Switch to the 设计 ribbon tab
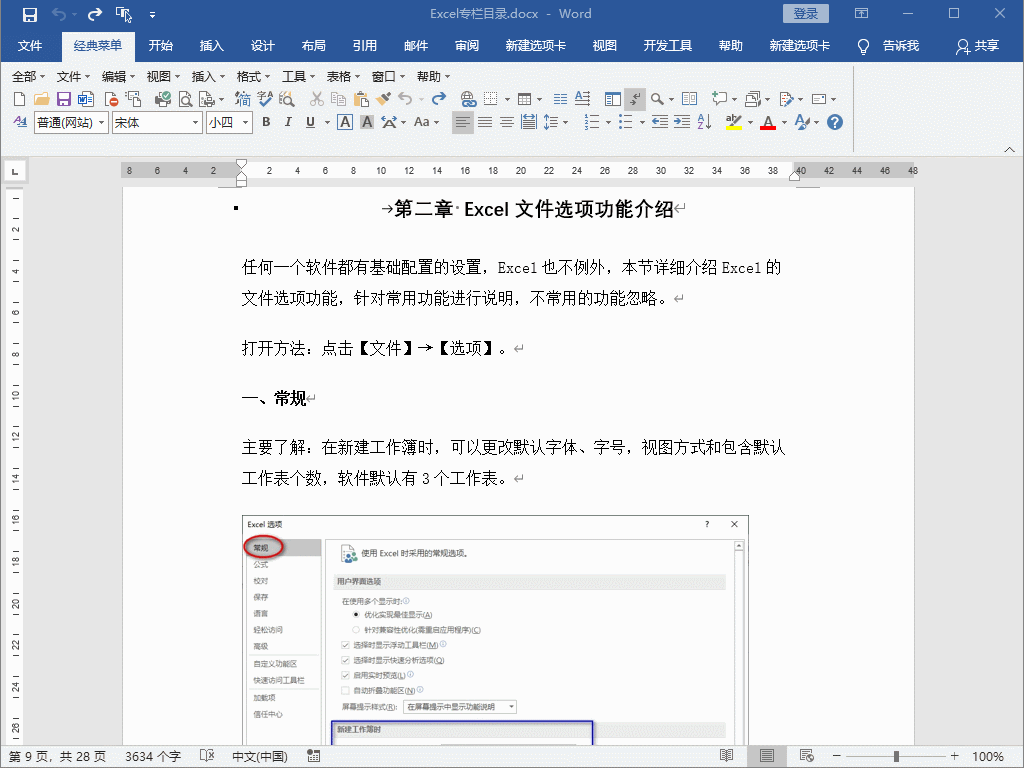Screen dimensions: 1024x768 pyautogui.click(x=263, y=46)
